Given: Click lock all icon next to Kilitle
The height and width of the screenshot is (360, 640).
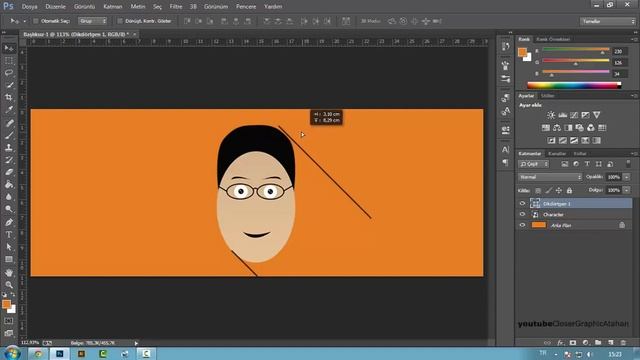Looking at the screenshot, I should click(569, 190).
